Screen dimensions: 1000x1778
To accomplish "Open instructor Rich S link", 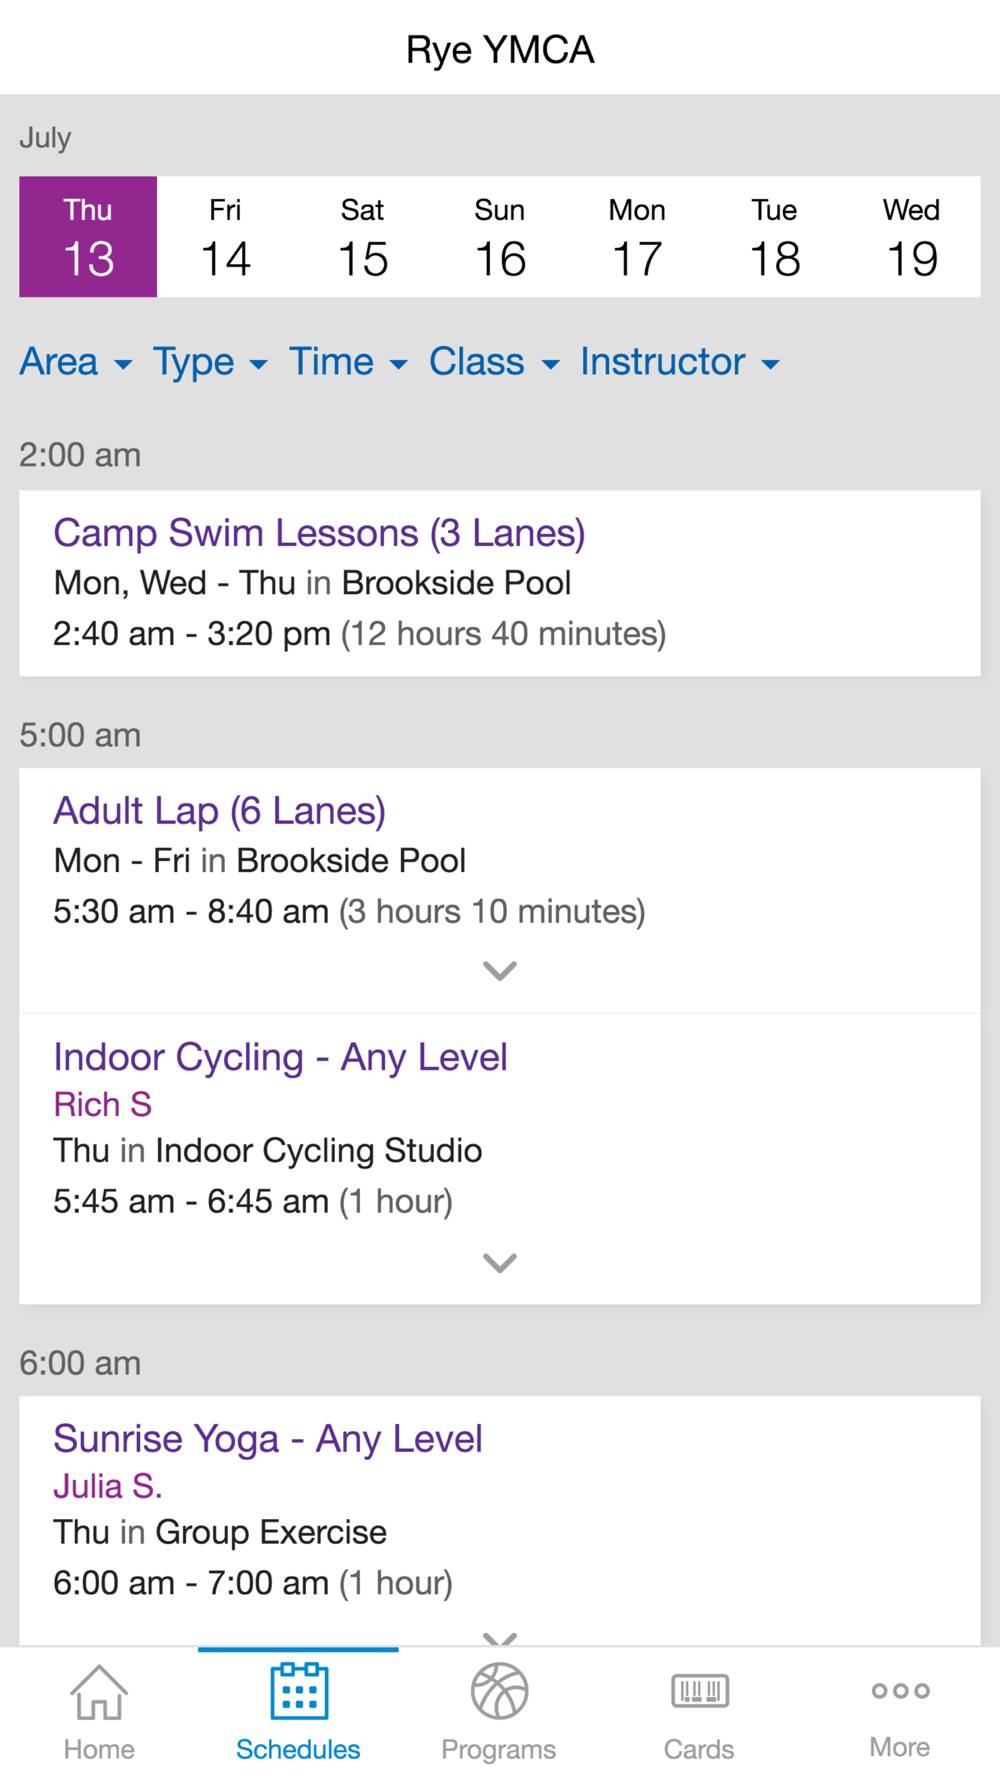I will (102, 1104).
